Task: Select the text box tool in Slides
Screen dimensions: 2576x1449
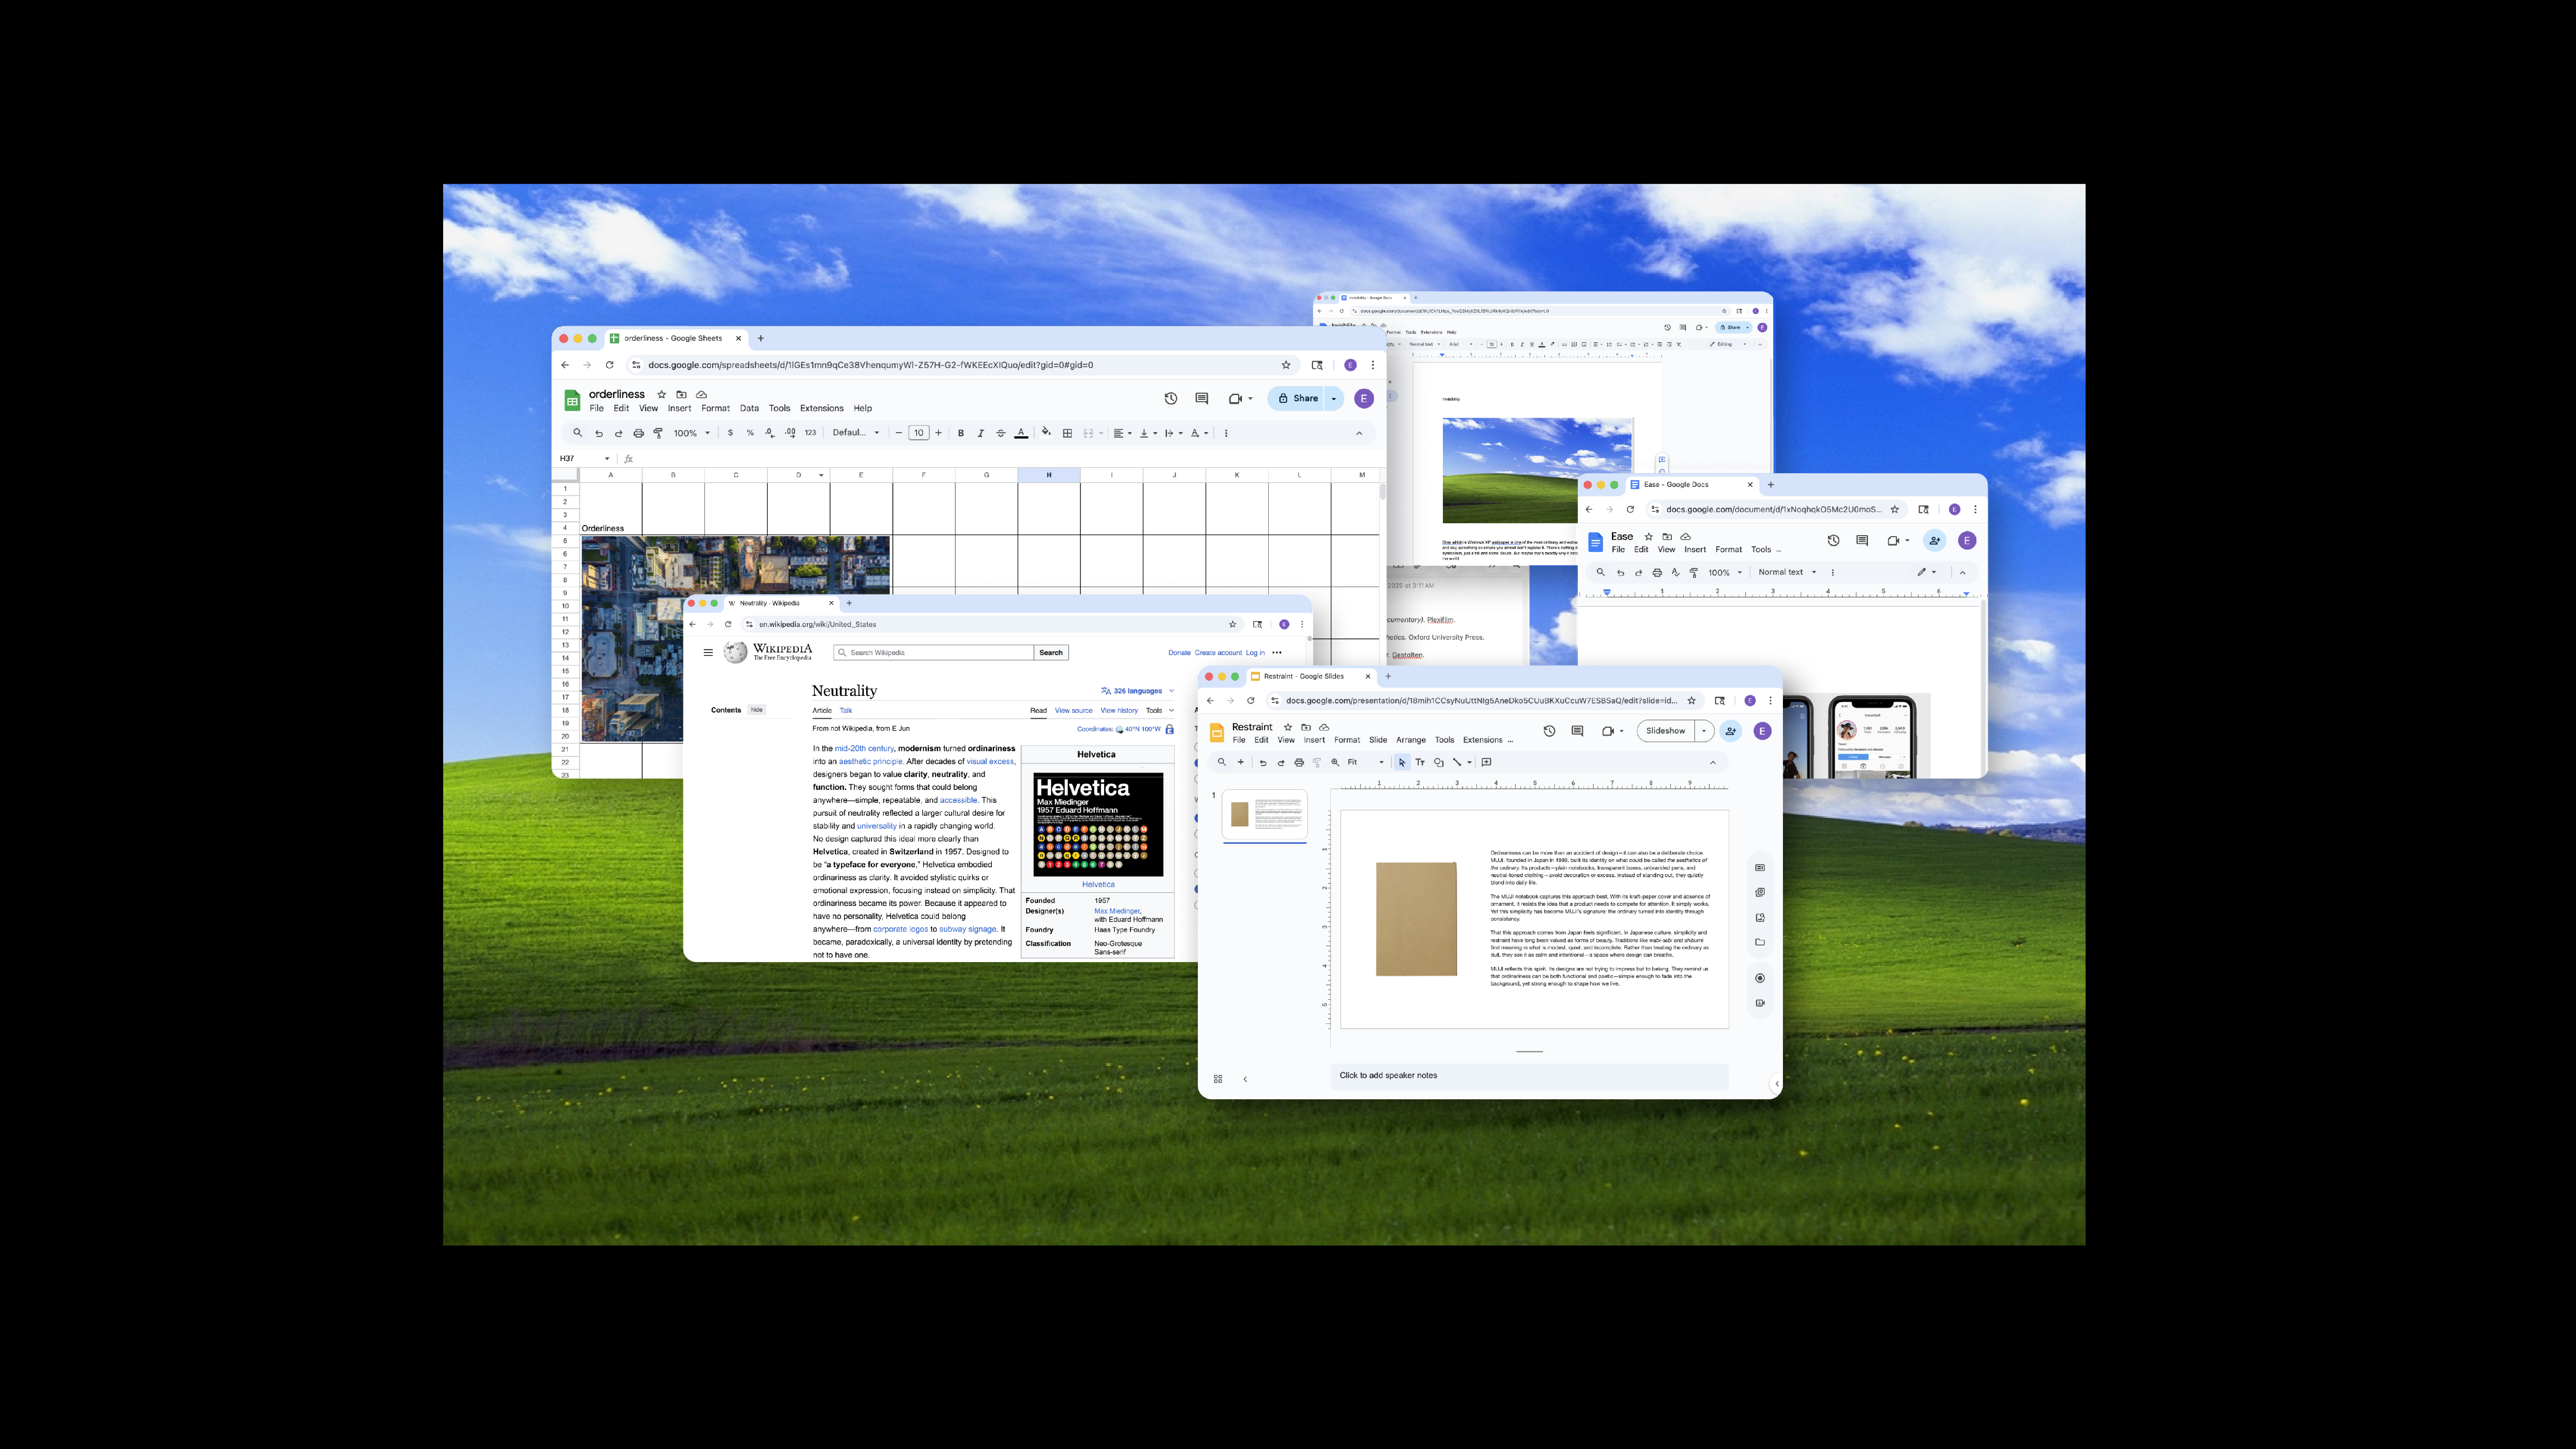Action: (1420, 762)
